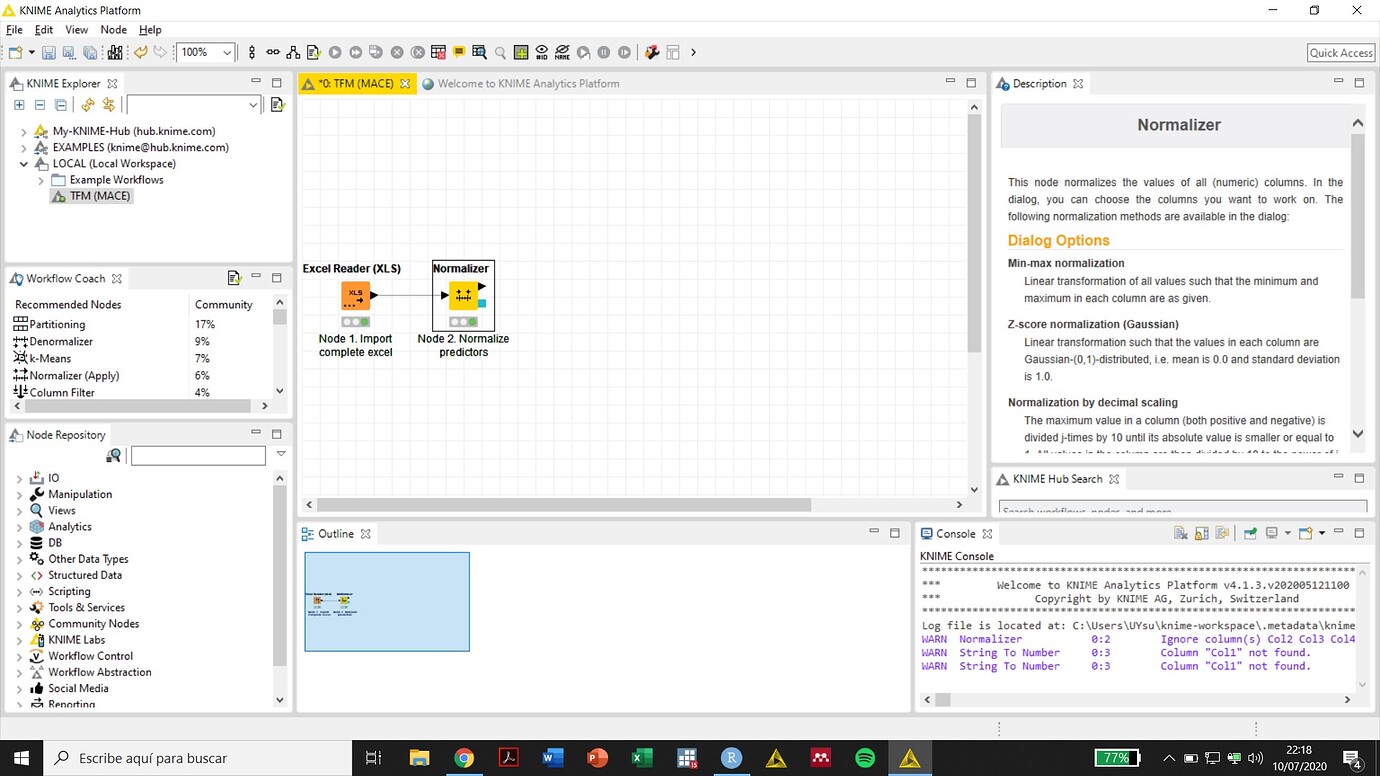Image resolution: width=1380 pixels, height=776 pixels.
Task: Execute all workflow nodes
Action: tap(357, 52)
